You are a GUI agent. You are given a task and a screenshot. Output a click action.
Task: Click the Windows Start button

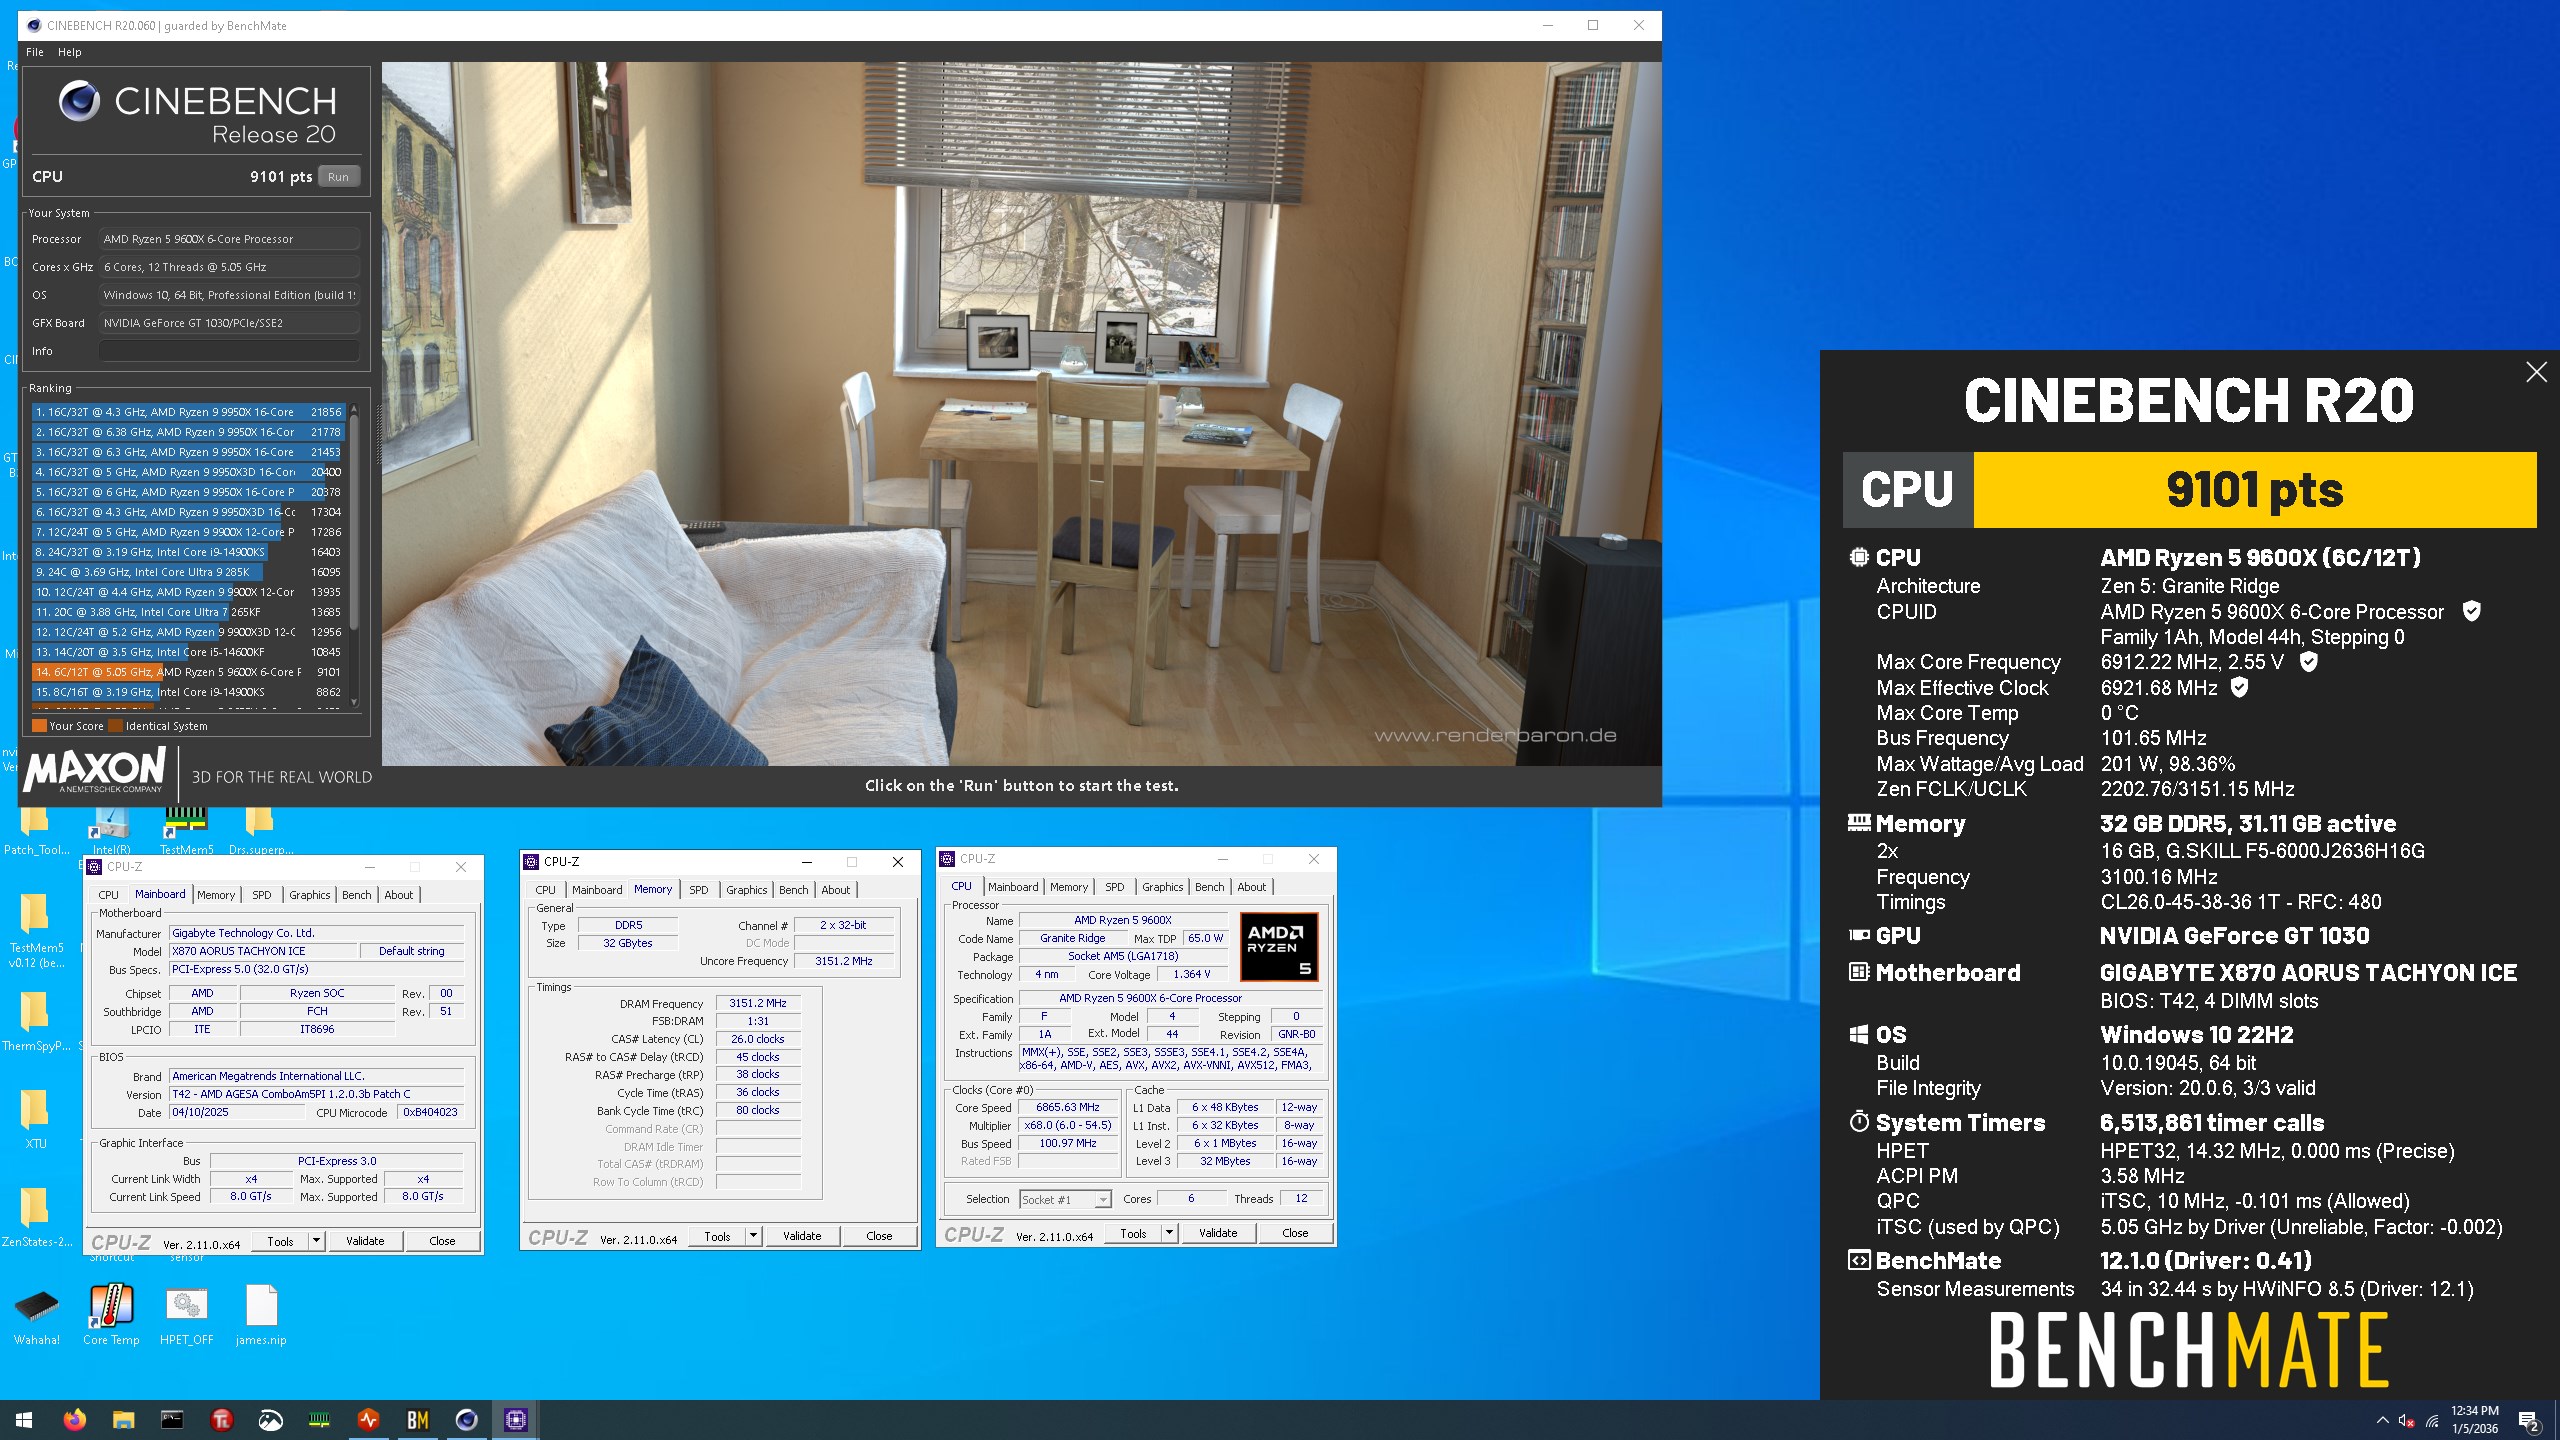(x=24, y=1419)
